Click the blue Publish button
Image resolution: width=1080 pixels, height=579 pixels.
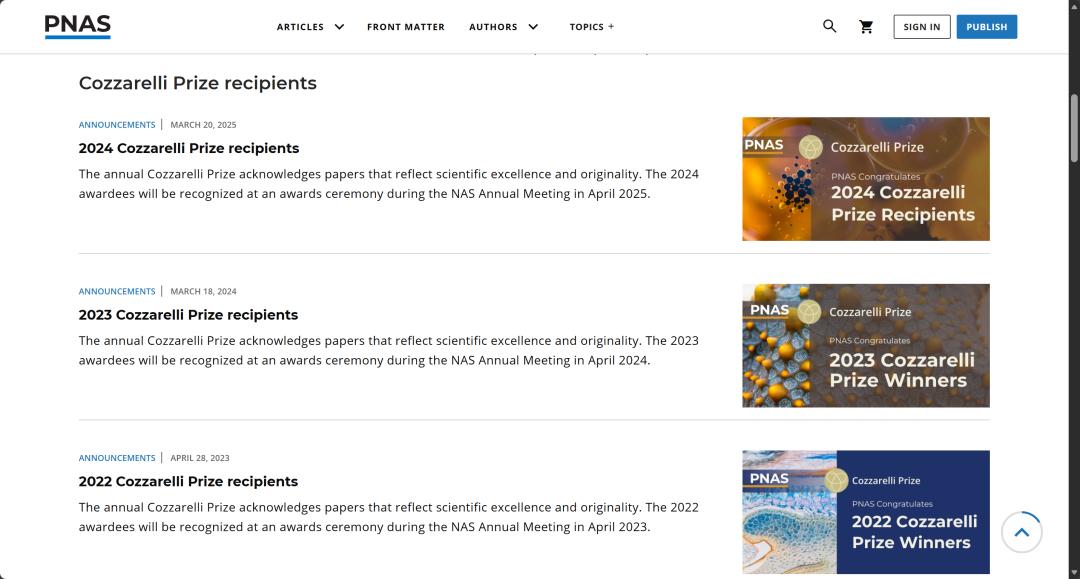[986, 27]
